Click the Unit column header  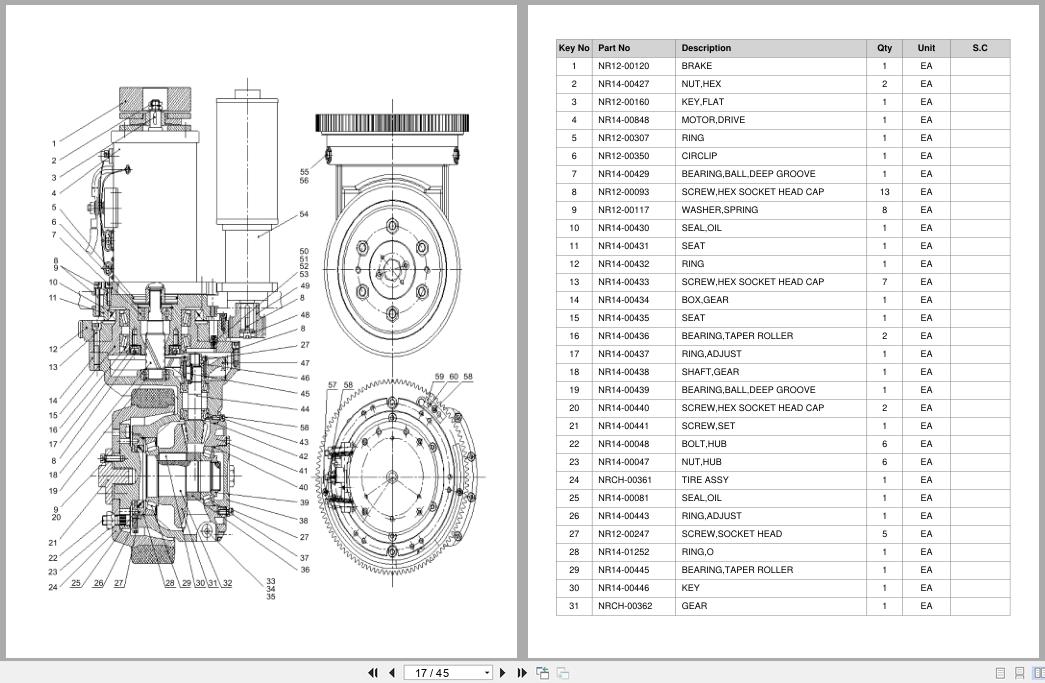point(926,48)
